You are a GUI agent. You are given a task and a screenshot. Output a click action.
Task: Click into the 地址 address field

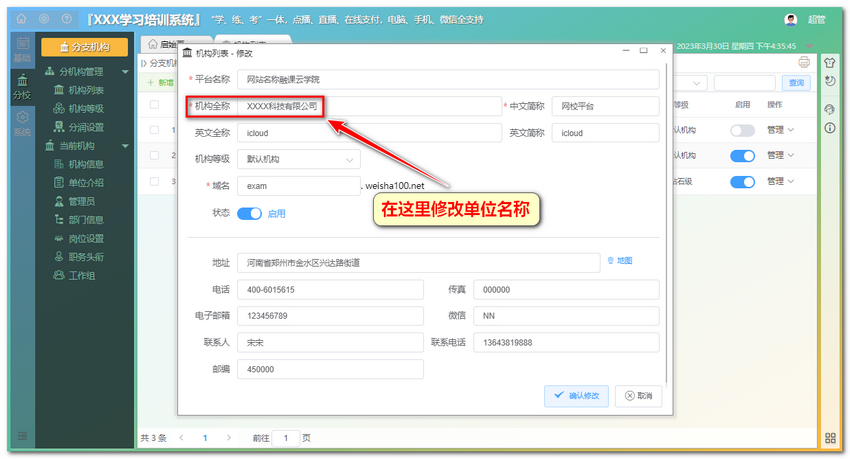418,263
